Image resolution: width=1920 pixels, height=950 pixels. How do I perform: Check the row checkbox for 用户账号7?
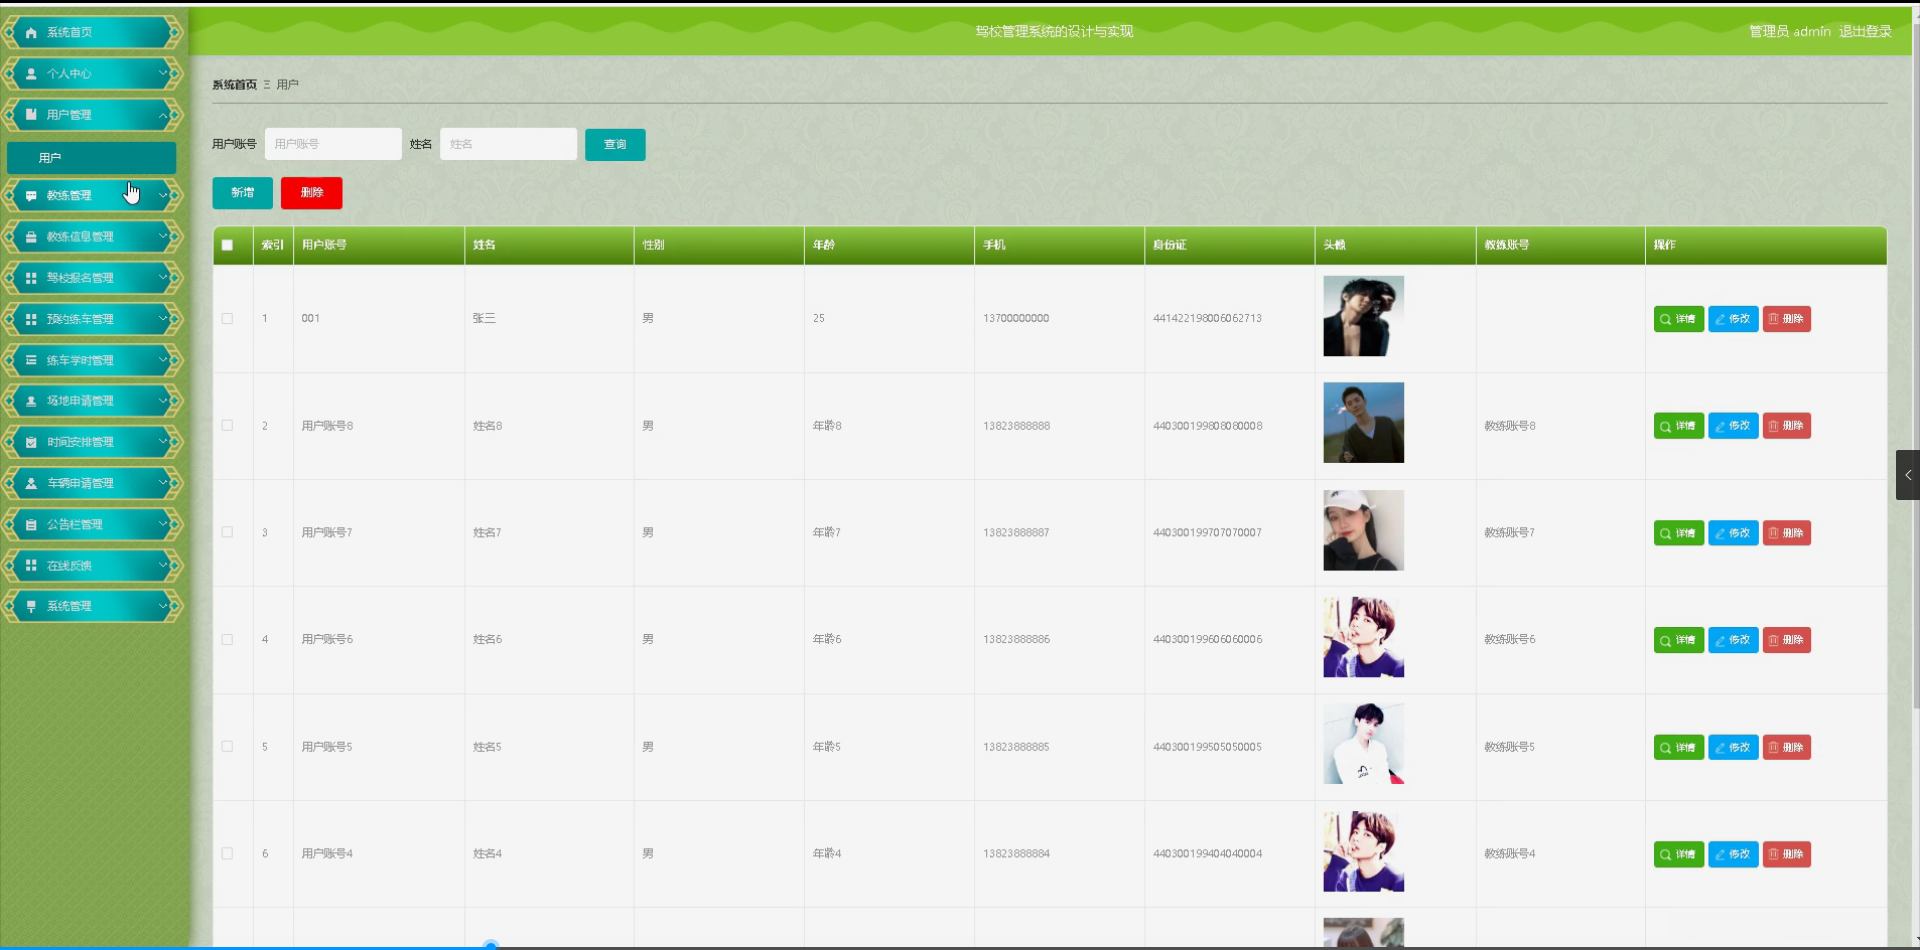click(227, 533)
